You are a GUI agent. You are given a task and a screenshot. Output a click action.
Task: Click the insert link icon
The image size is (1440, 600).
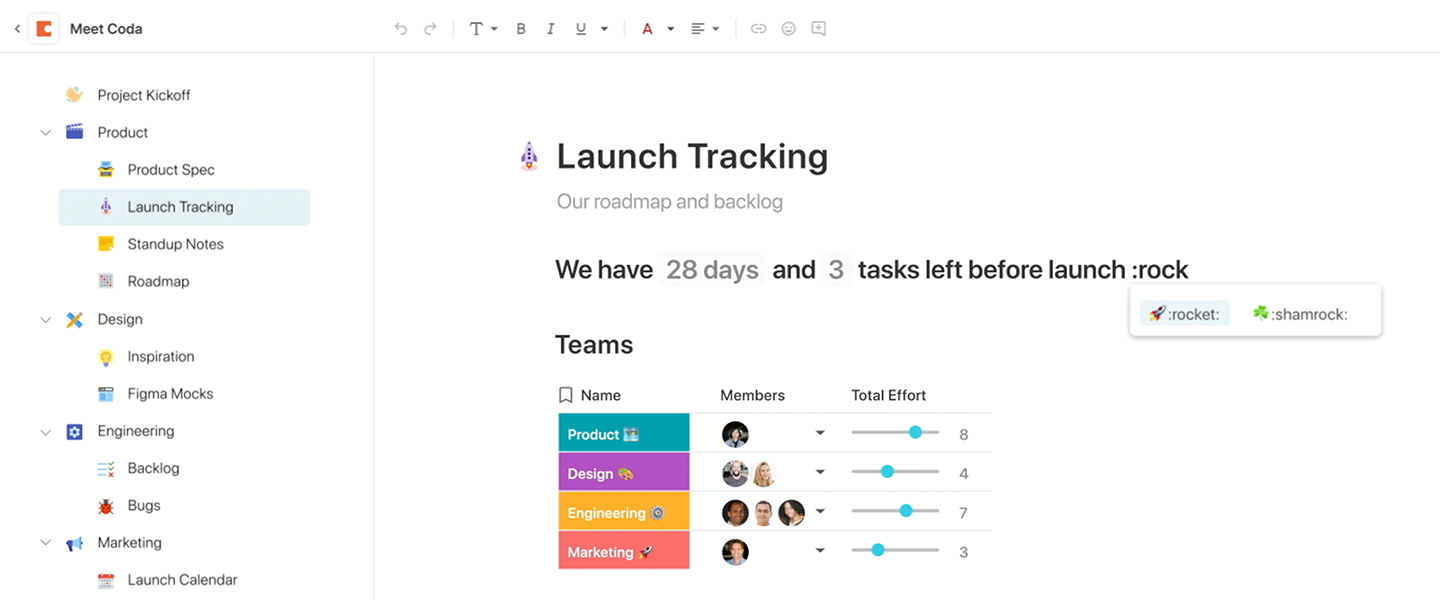click(759, 29)
